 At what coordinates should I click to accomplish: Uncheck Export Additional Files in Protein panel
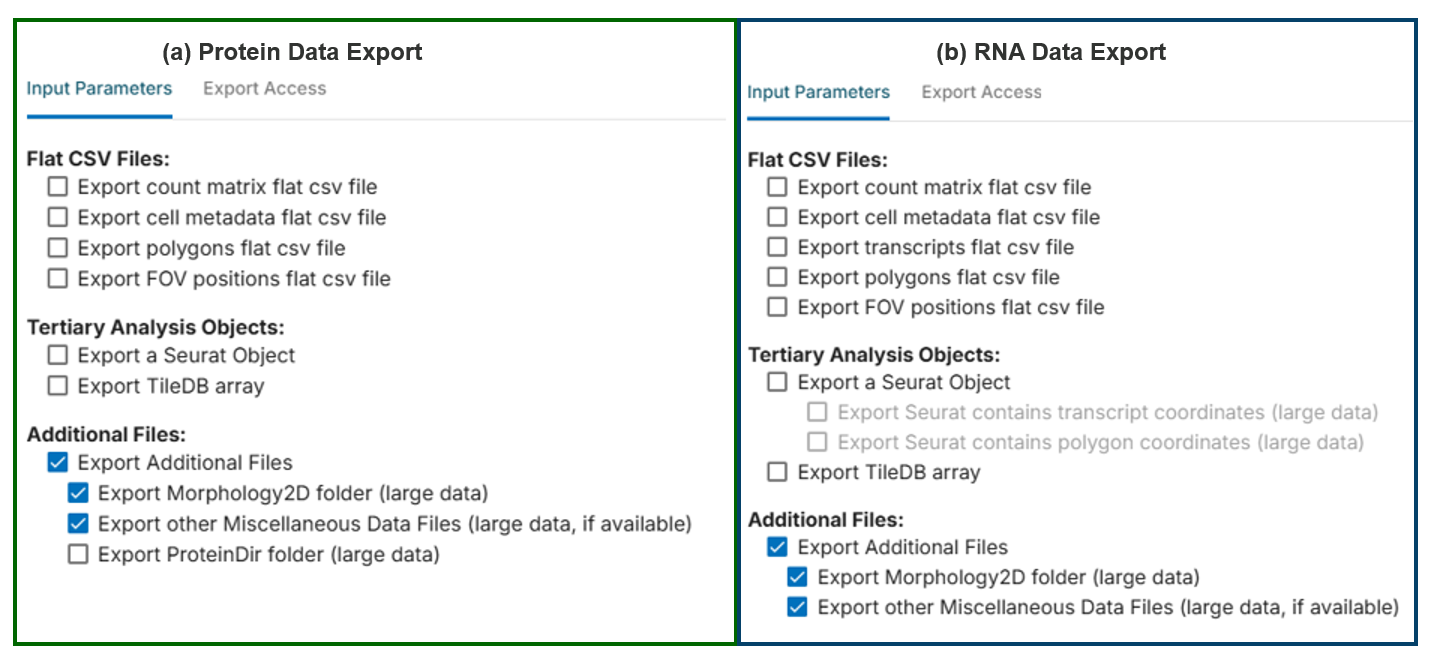coord(58,462)
